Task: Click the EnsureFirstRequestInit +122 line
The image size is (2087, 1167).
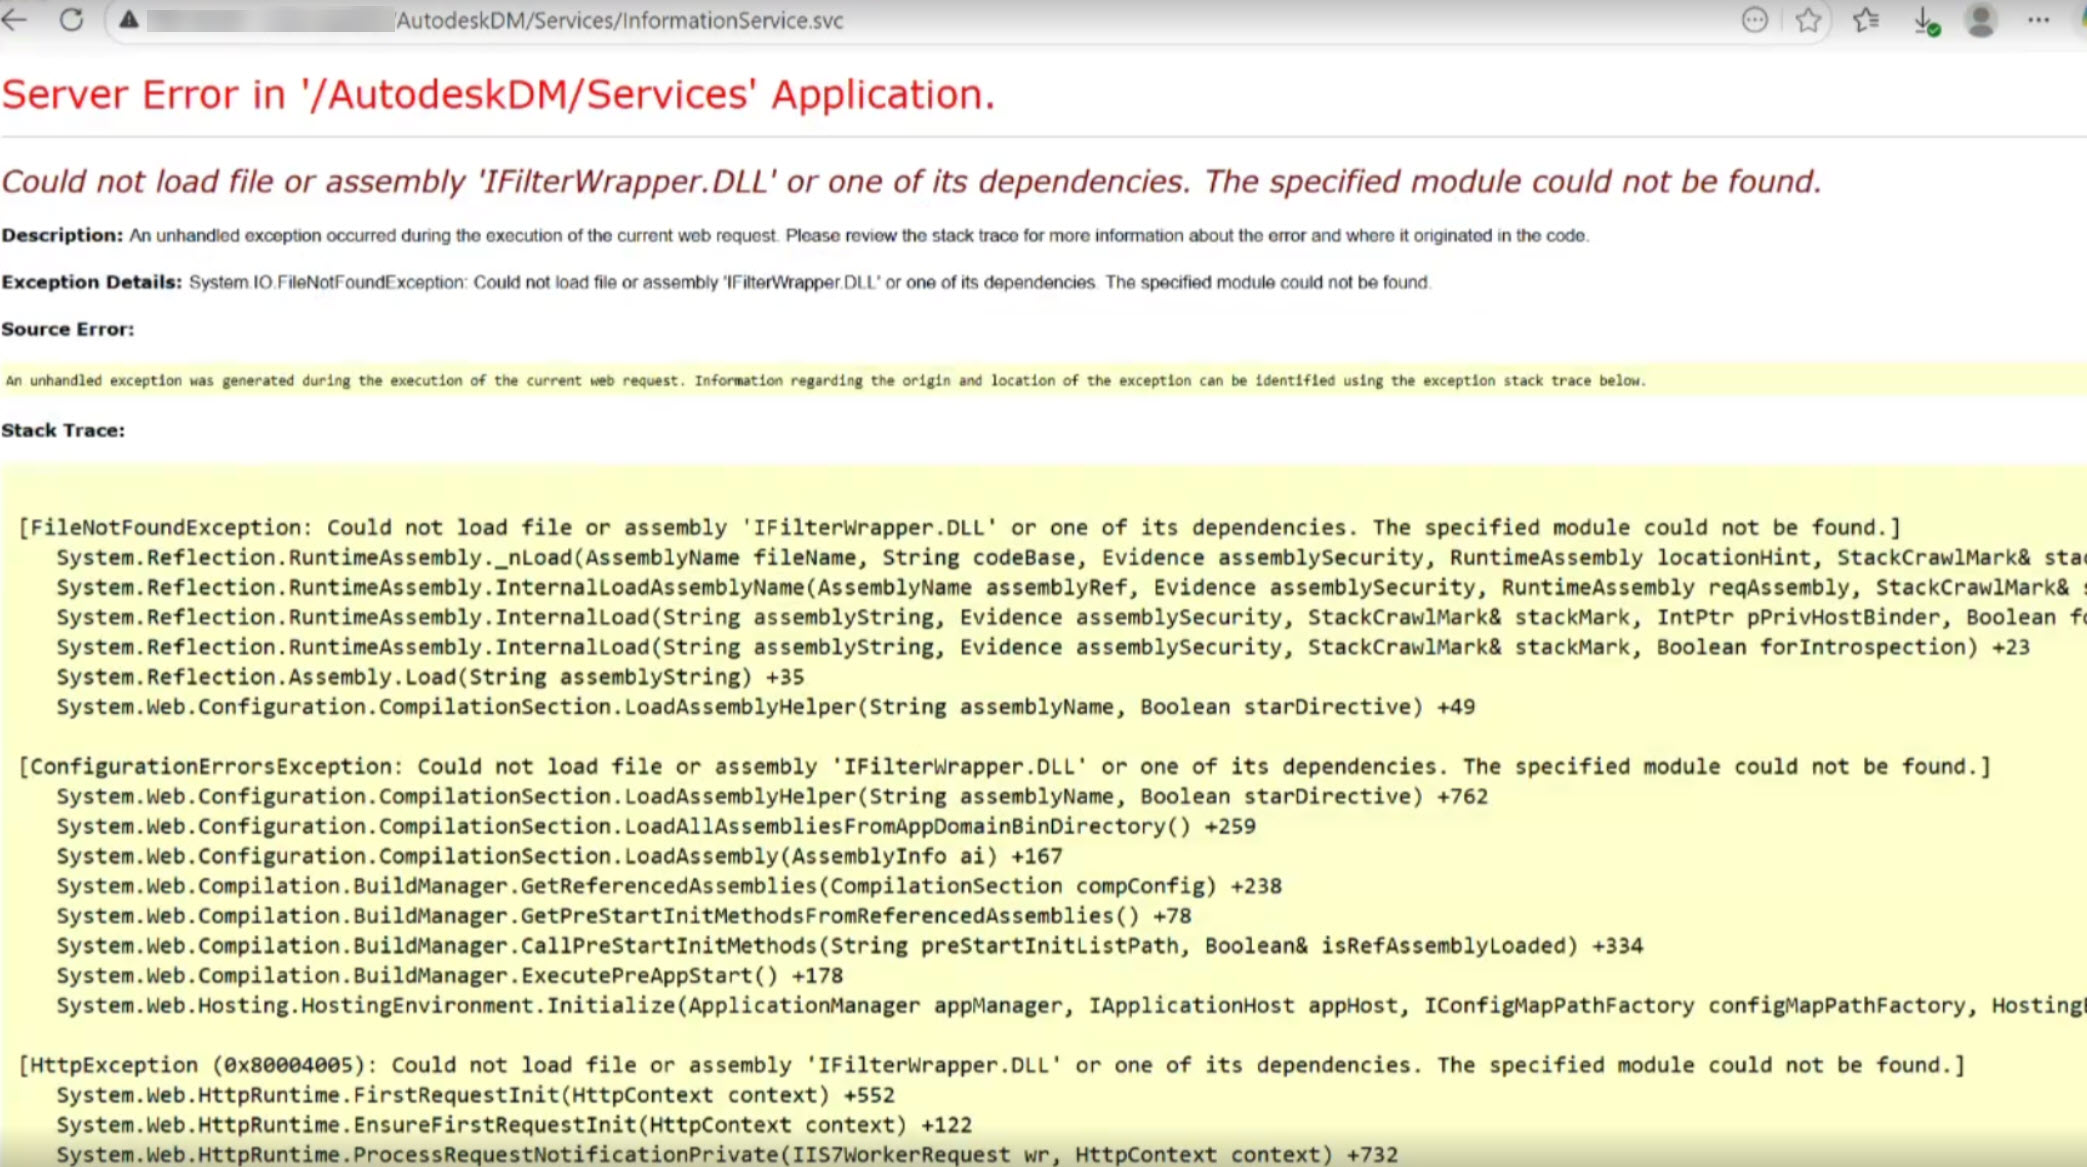Action: 514,1125
